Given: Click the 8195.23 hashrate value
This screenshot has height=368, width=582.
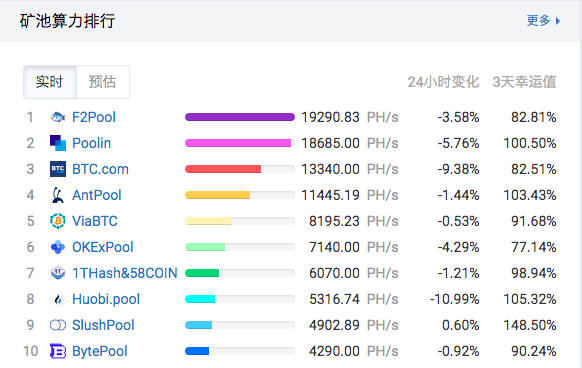Looking at the screenshot, I should tap(334, 221).
